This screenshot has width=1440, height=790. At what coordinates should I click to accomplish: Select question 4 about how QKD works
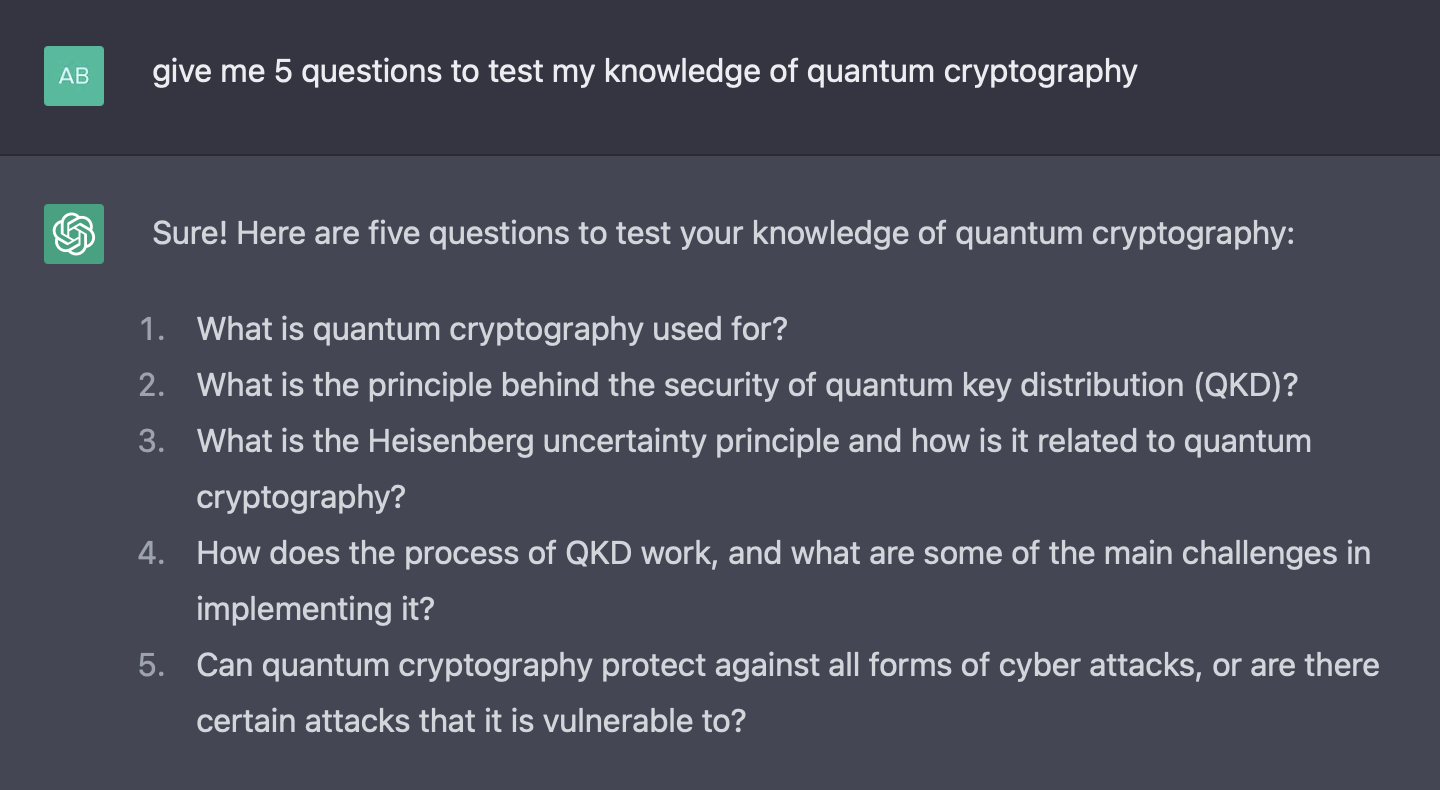[x=783, y=581]
